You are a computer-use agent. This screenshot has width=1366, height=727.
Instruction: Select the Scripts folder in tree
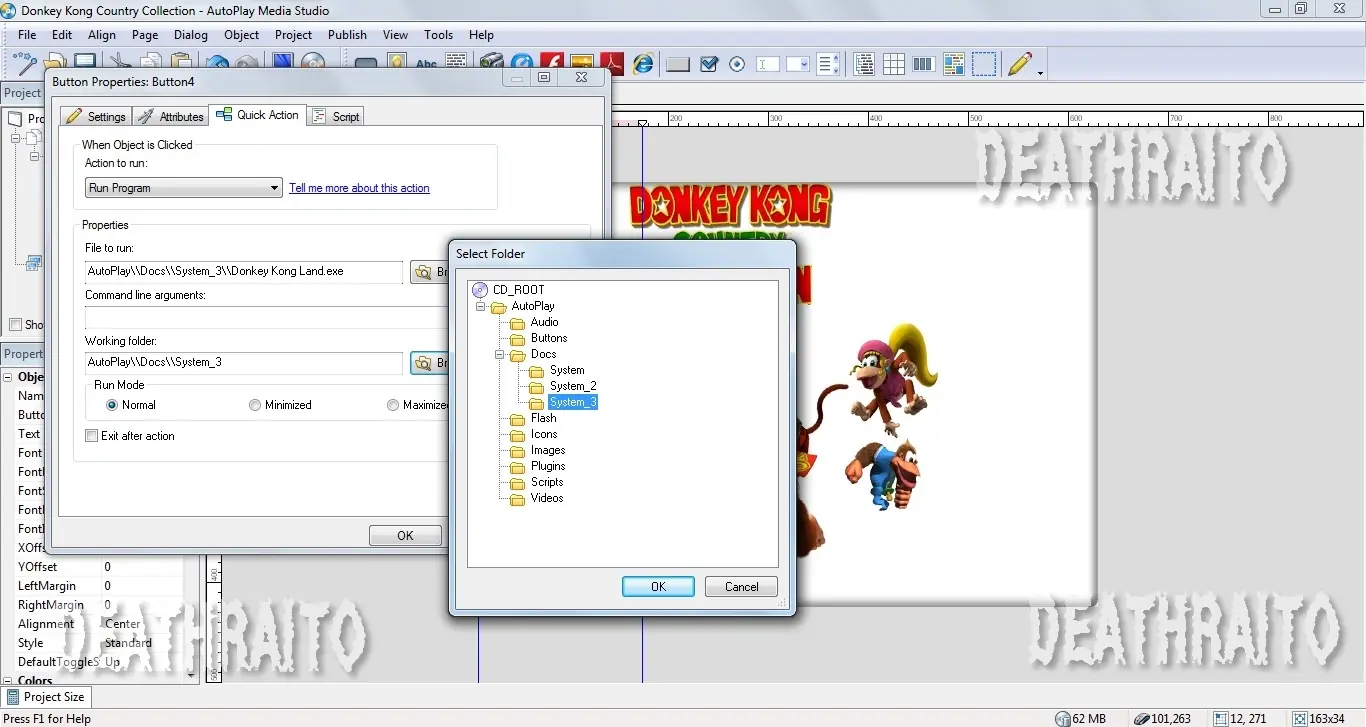(547, 482)
